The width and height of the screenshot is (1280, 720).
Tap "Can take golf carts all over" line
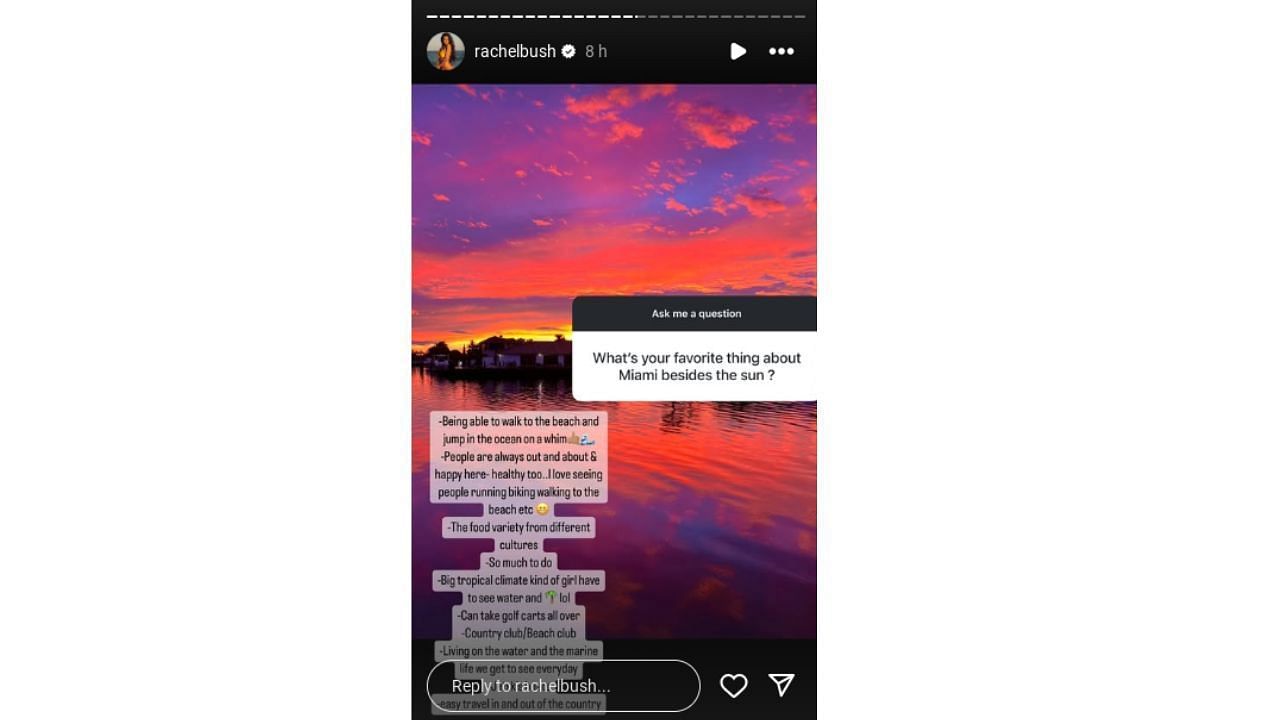click(x=518, y=616)
